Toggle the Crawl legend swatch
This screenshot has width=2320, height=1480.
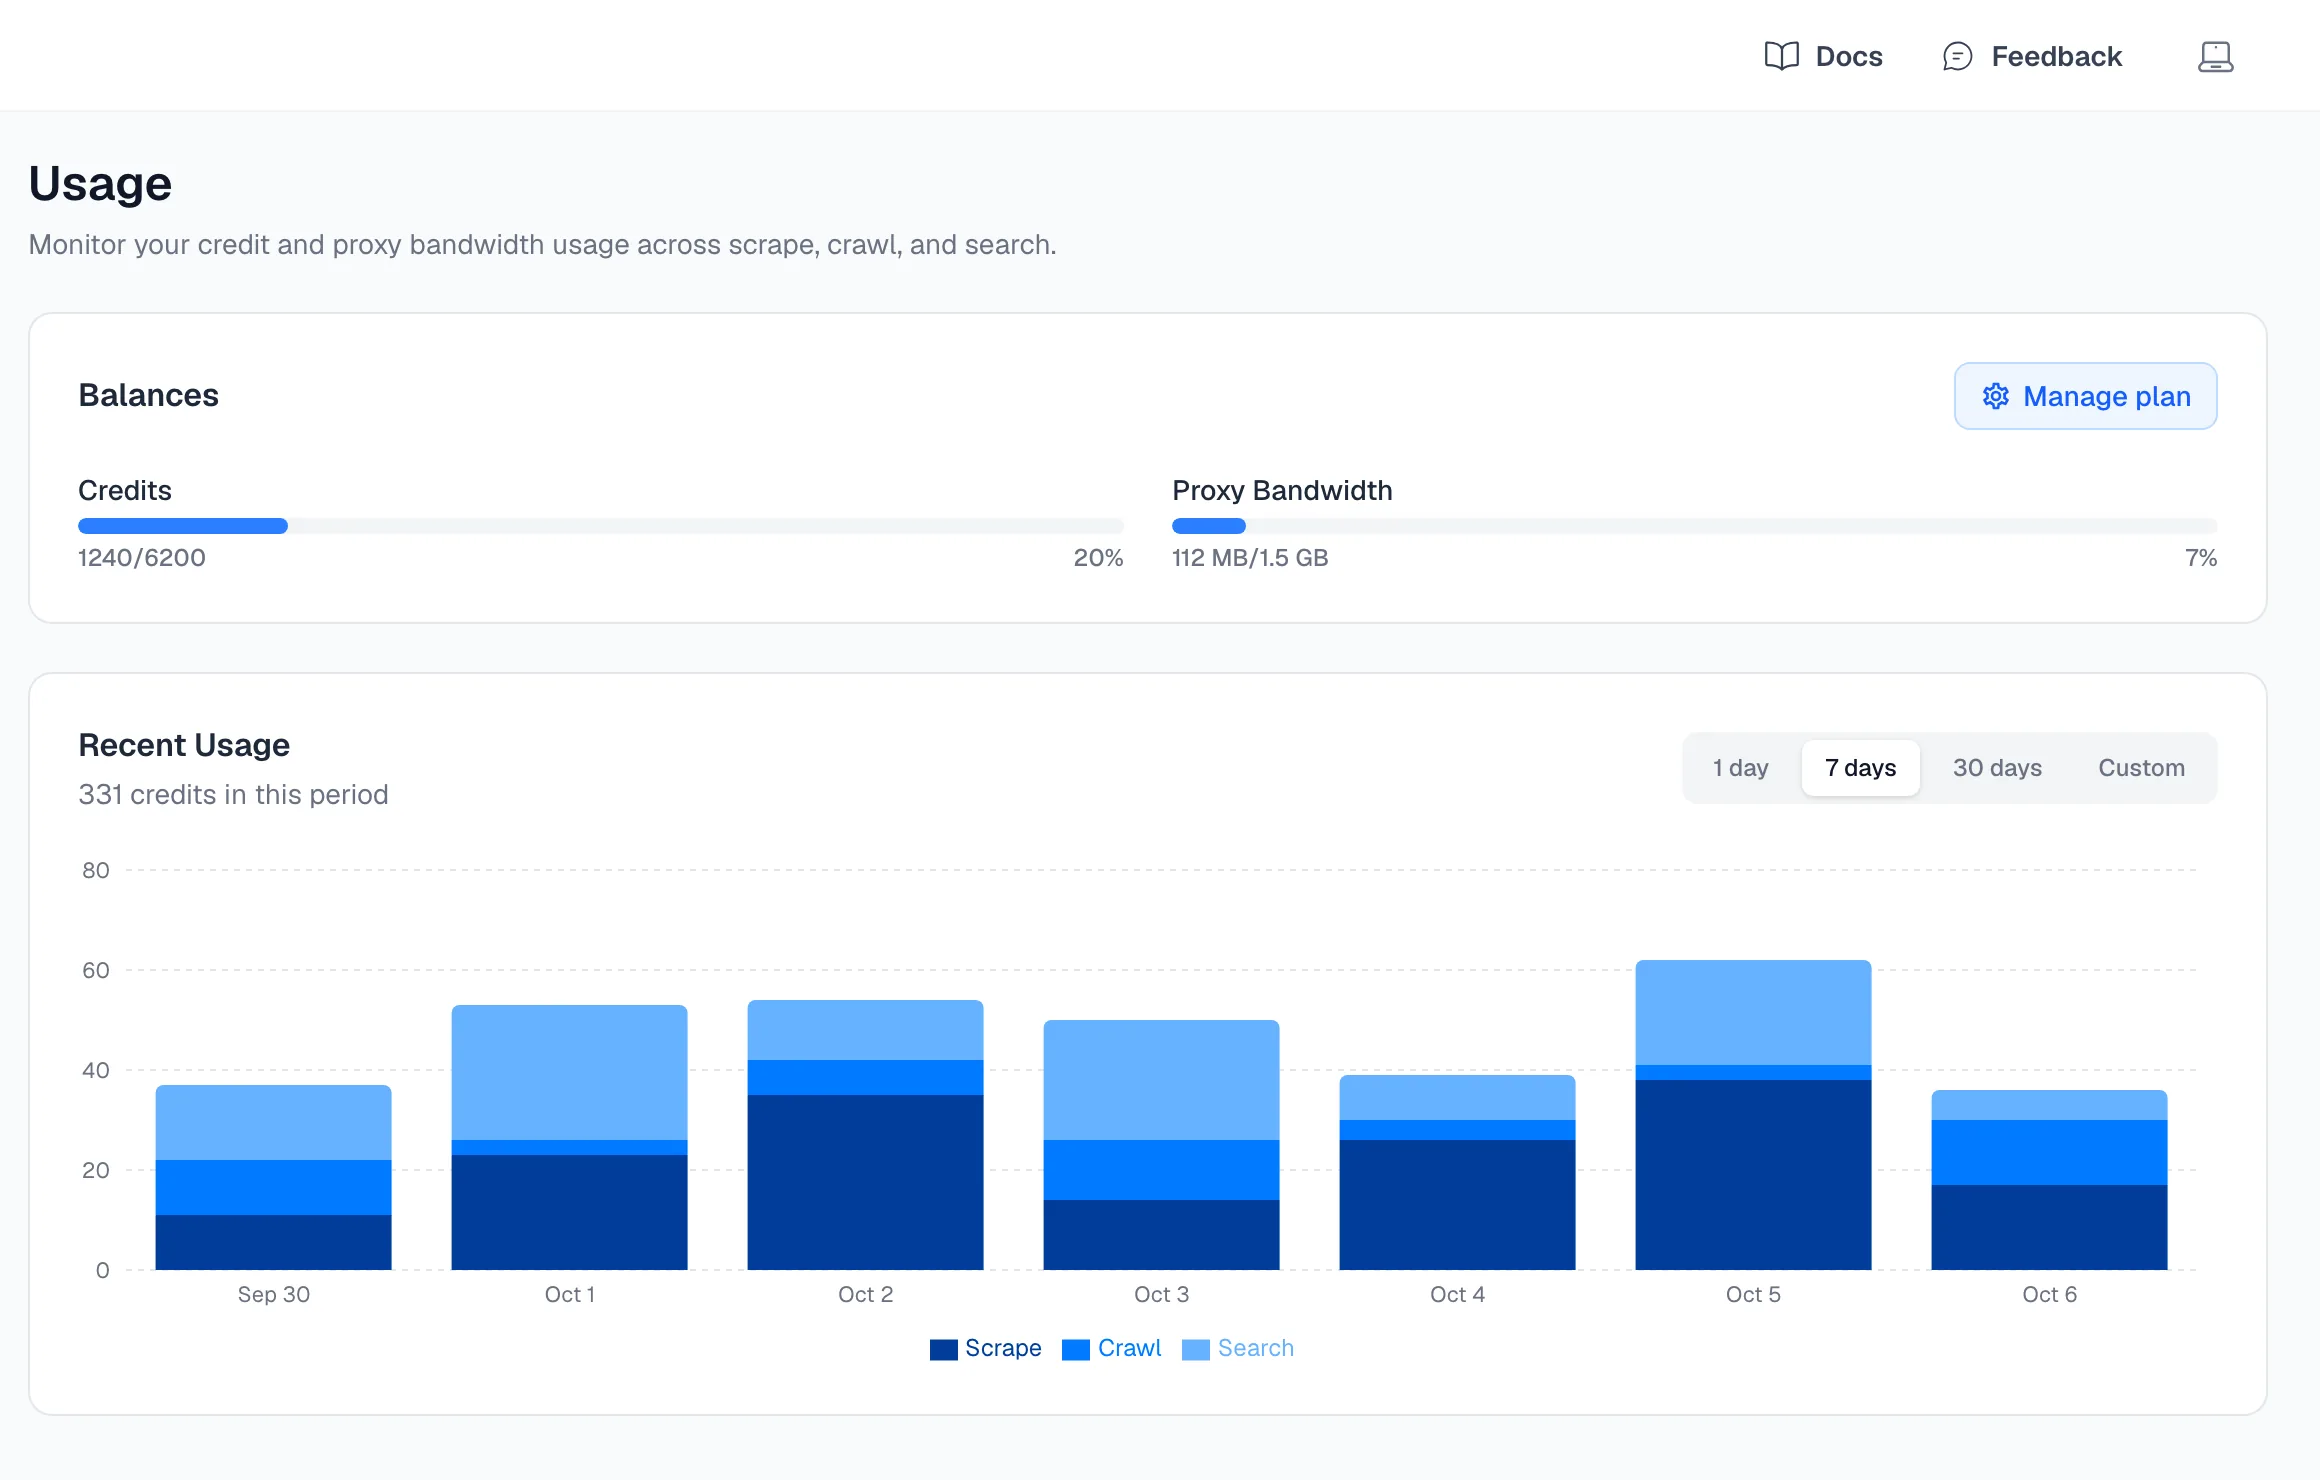tap(1076, 1349)
